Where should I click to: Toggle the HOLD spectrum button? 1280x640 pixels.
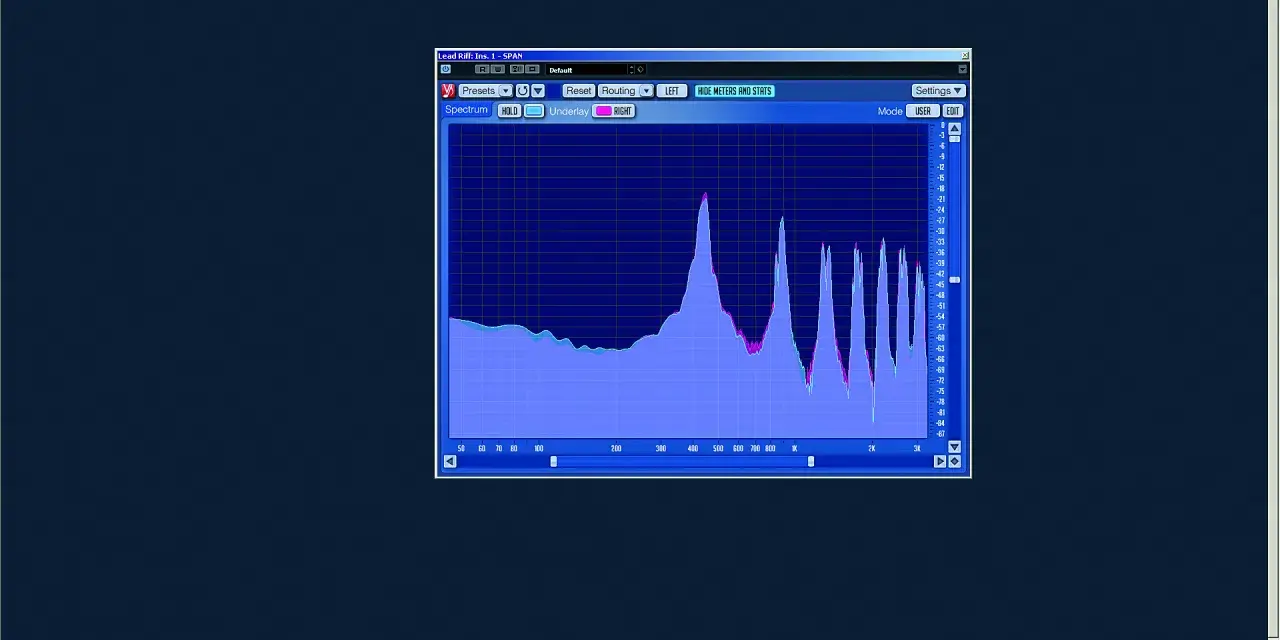tap(509, 111)
